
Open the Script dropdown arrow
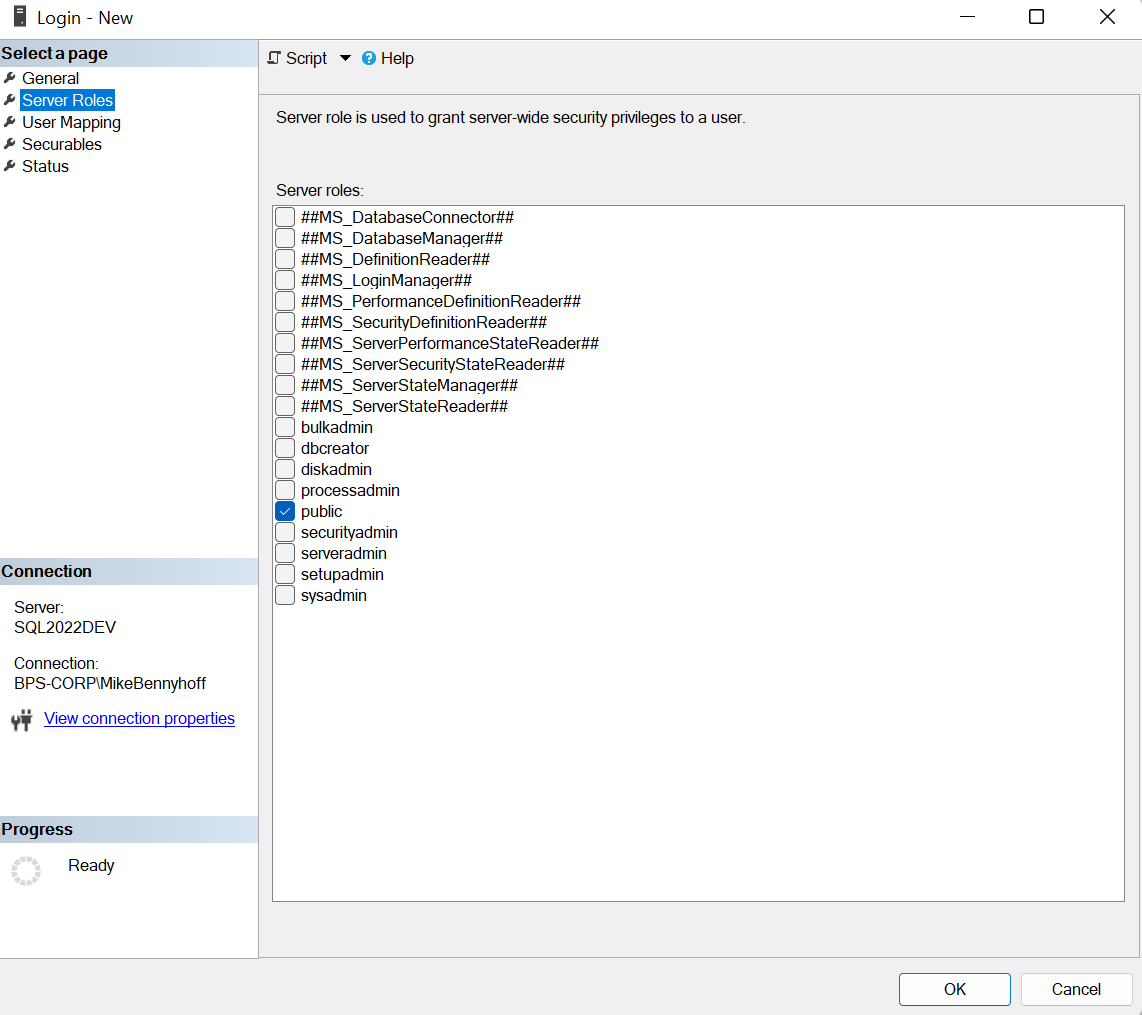(345, 58)
